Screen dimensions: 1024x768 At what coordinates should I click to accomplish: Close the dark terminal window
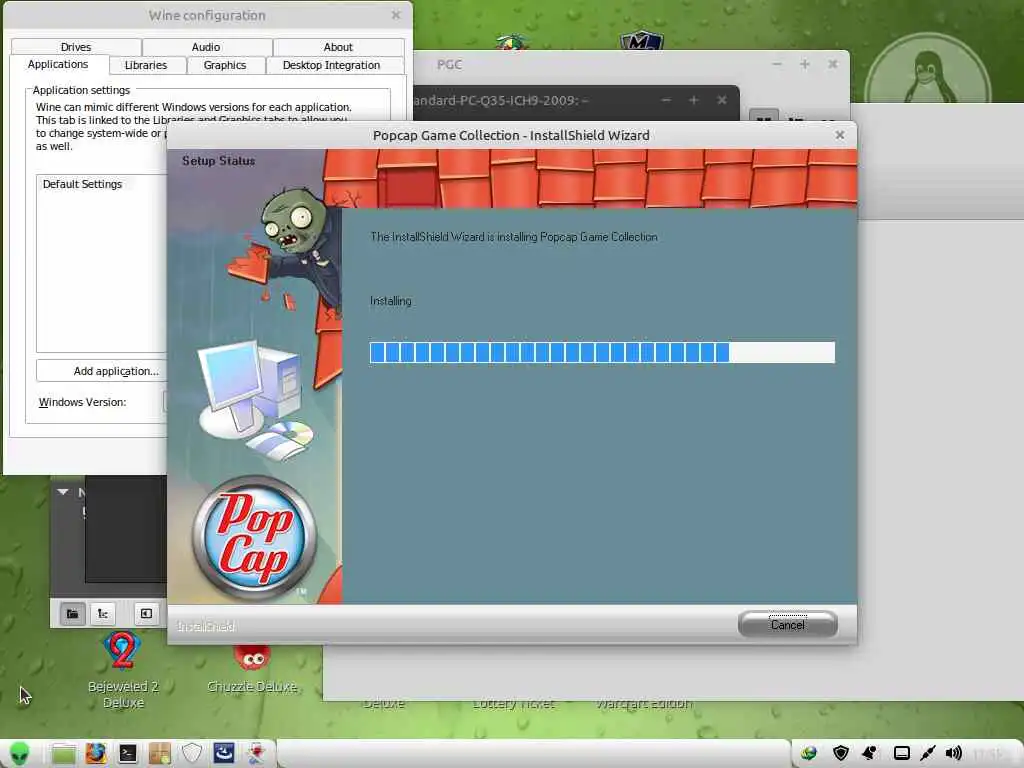(722, 100)
